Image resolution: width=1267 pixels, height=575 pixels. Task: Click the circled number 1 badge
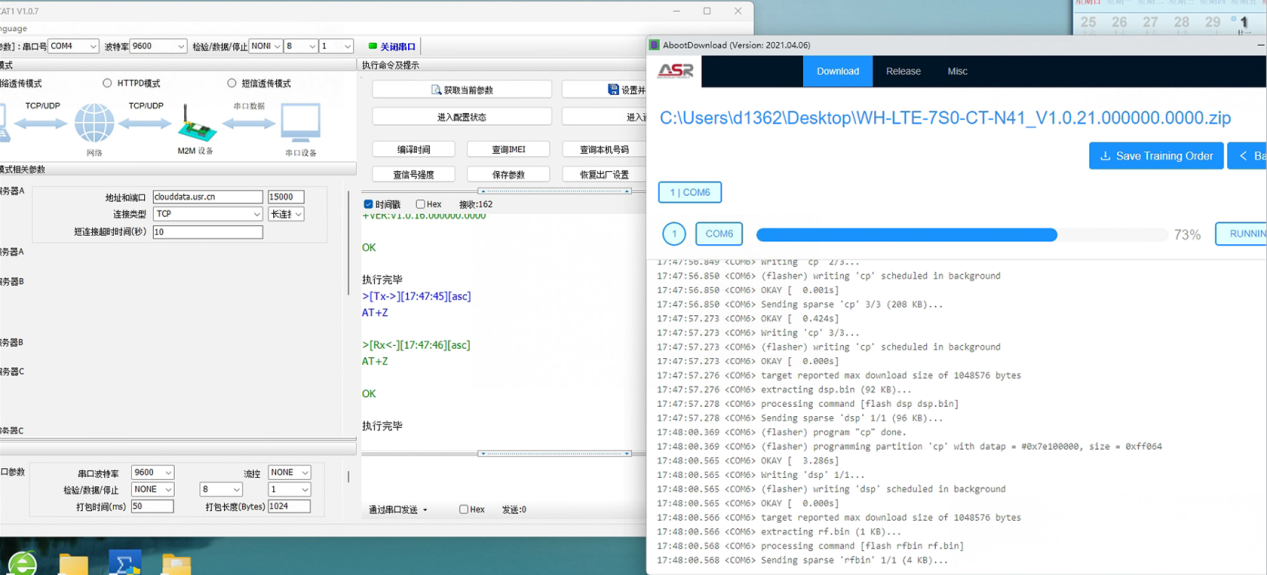point(674,234)
